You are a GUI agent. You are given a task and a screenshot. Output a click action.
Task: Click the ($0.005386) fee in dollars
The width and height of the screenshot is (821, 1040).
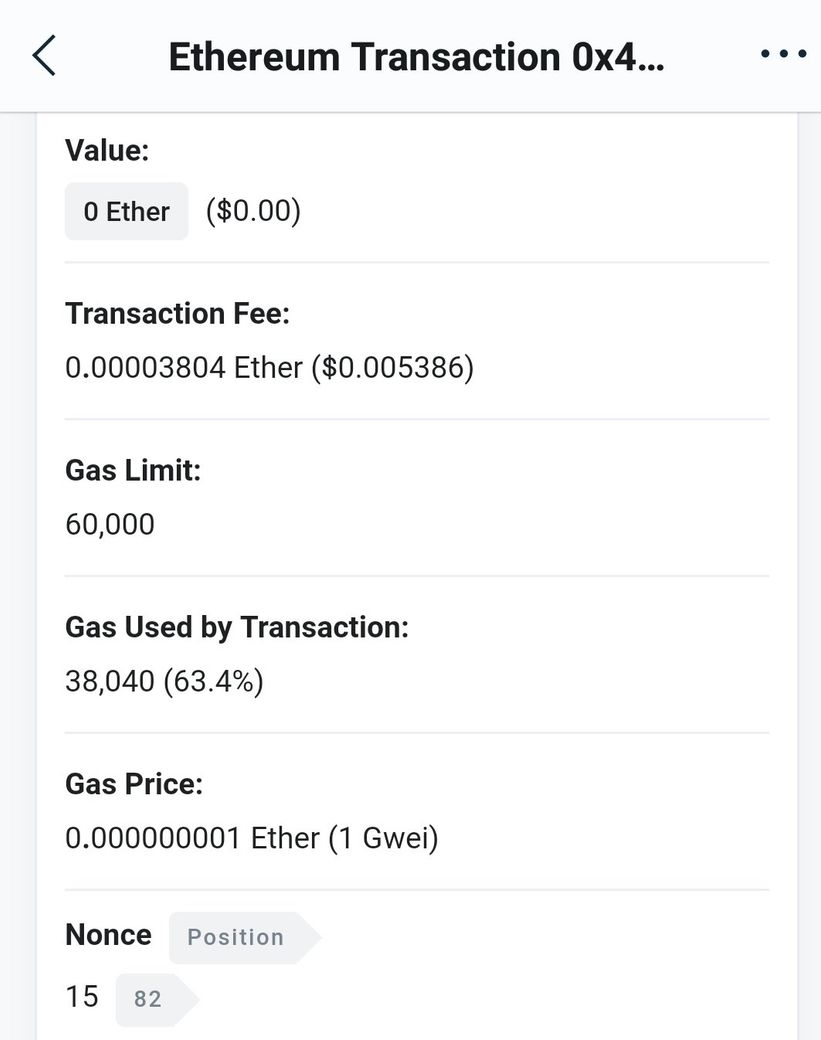click(392, 368)
